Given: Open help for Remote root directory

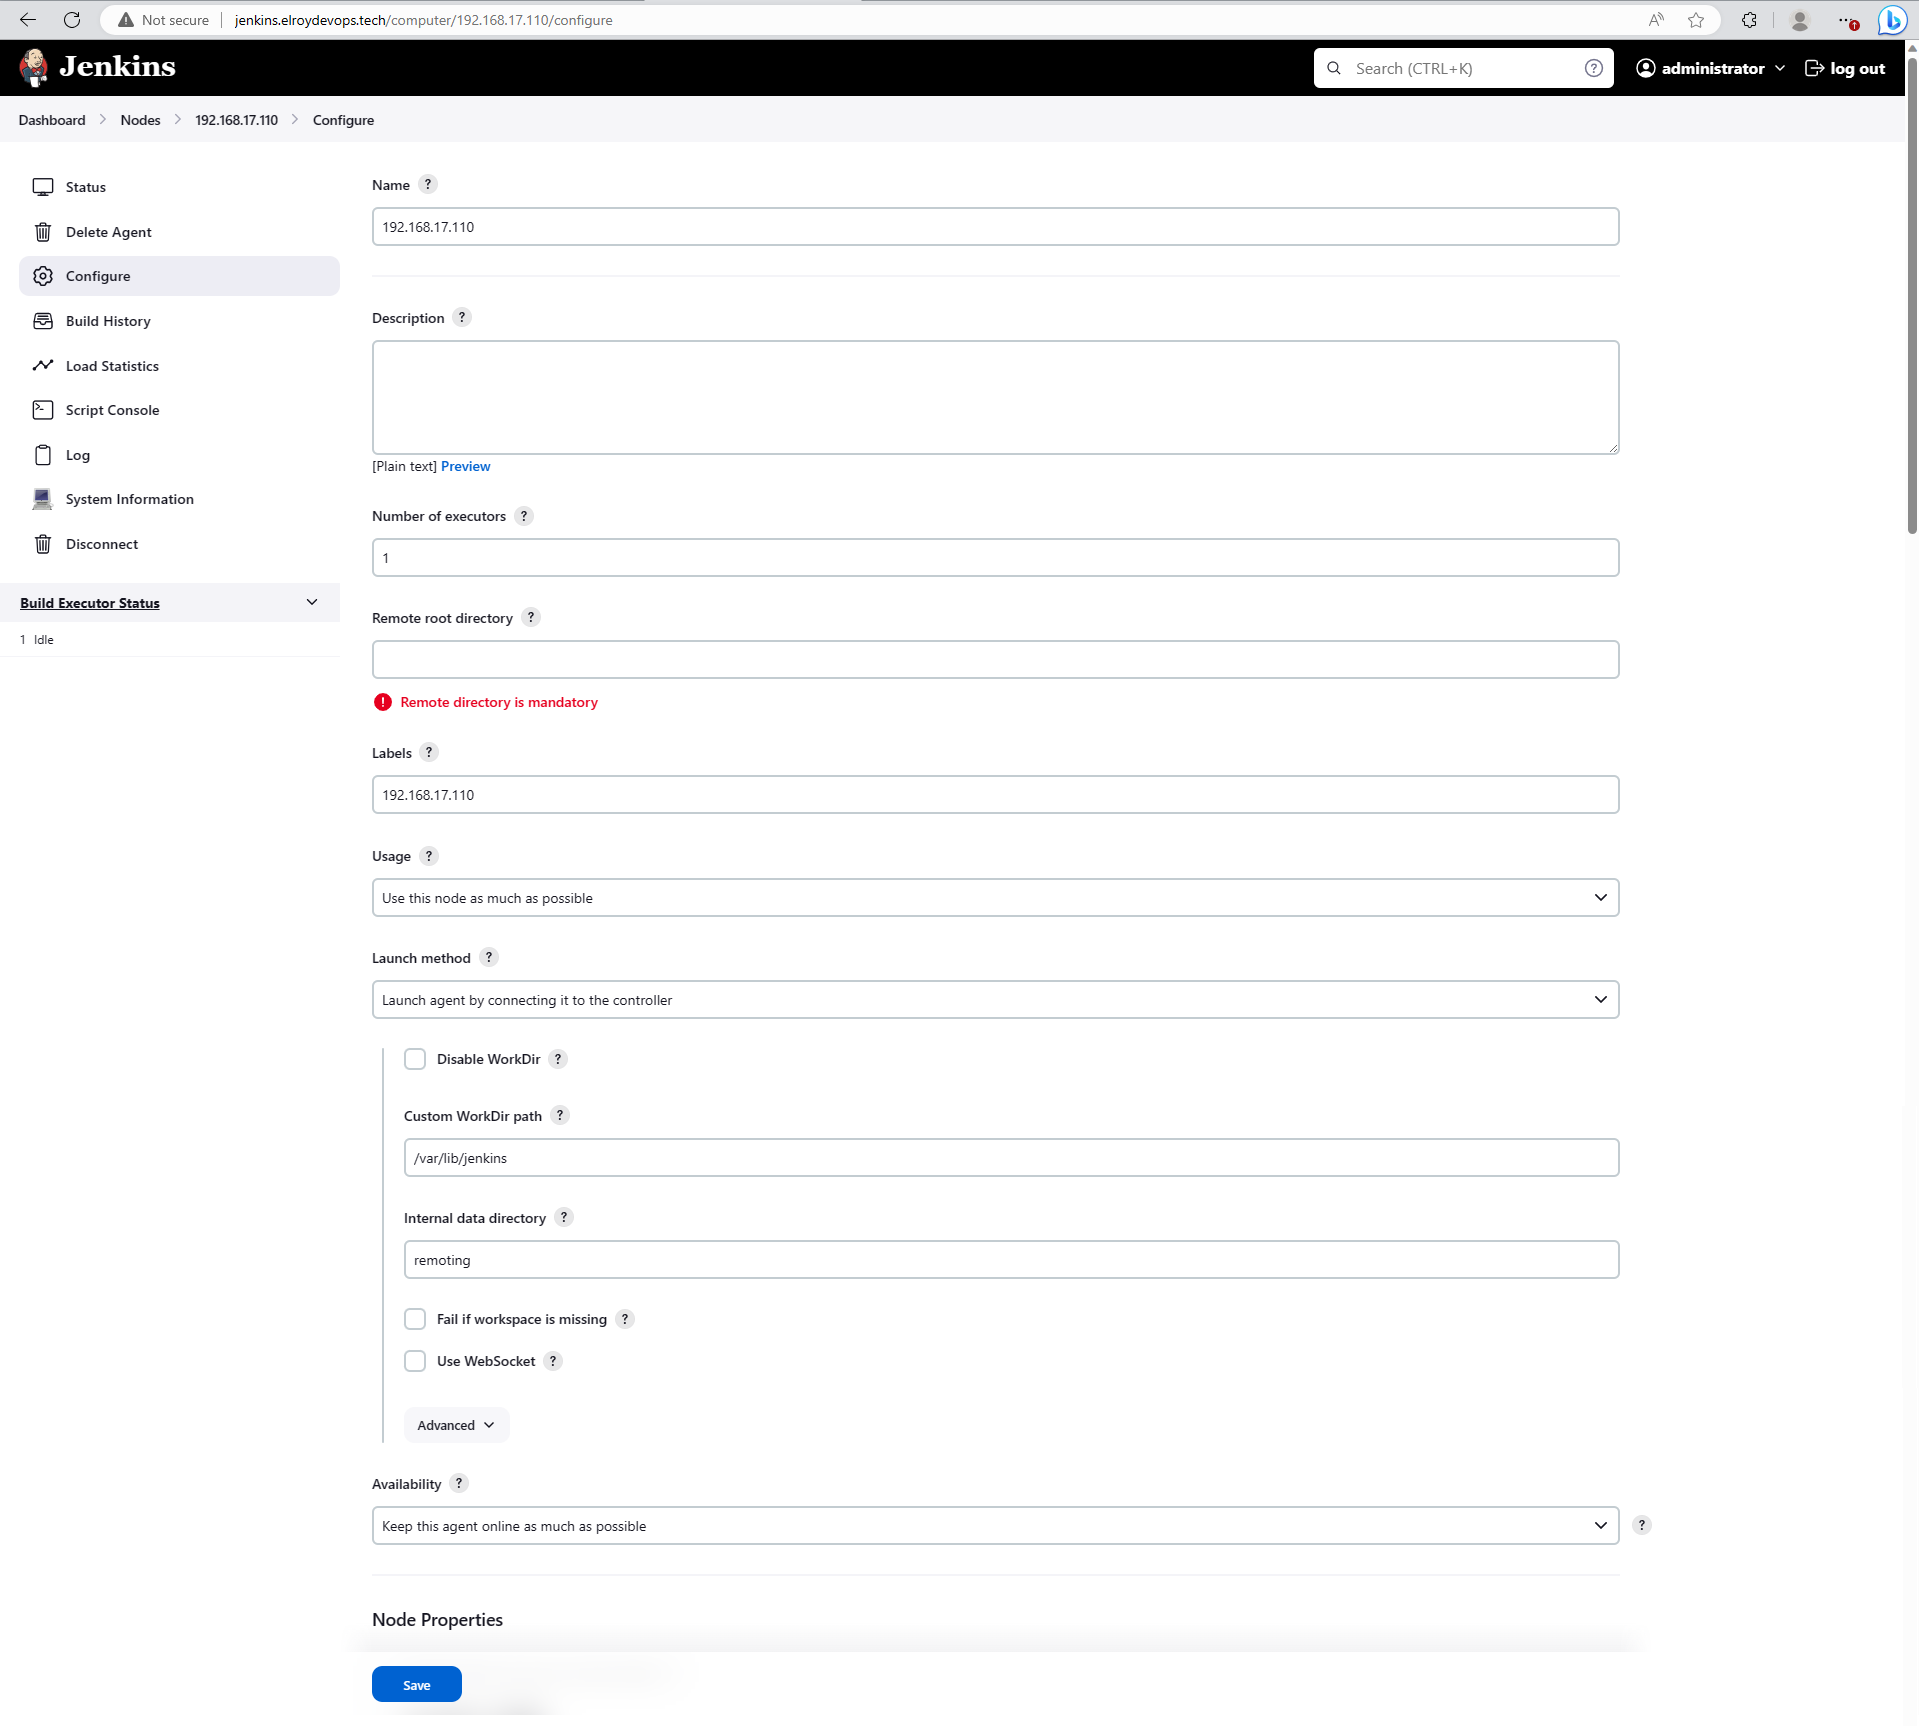Looking at the screenshot, I should [x=531, y=617].
